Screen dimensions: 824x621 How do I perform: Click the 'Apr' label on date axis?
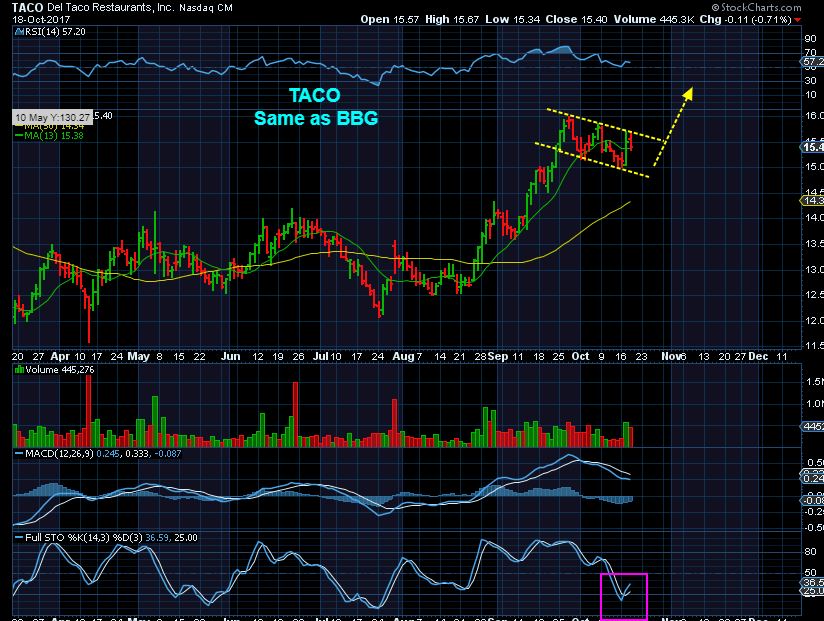tap(60, 356)
